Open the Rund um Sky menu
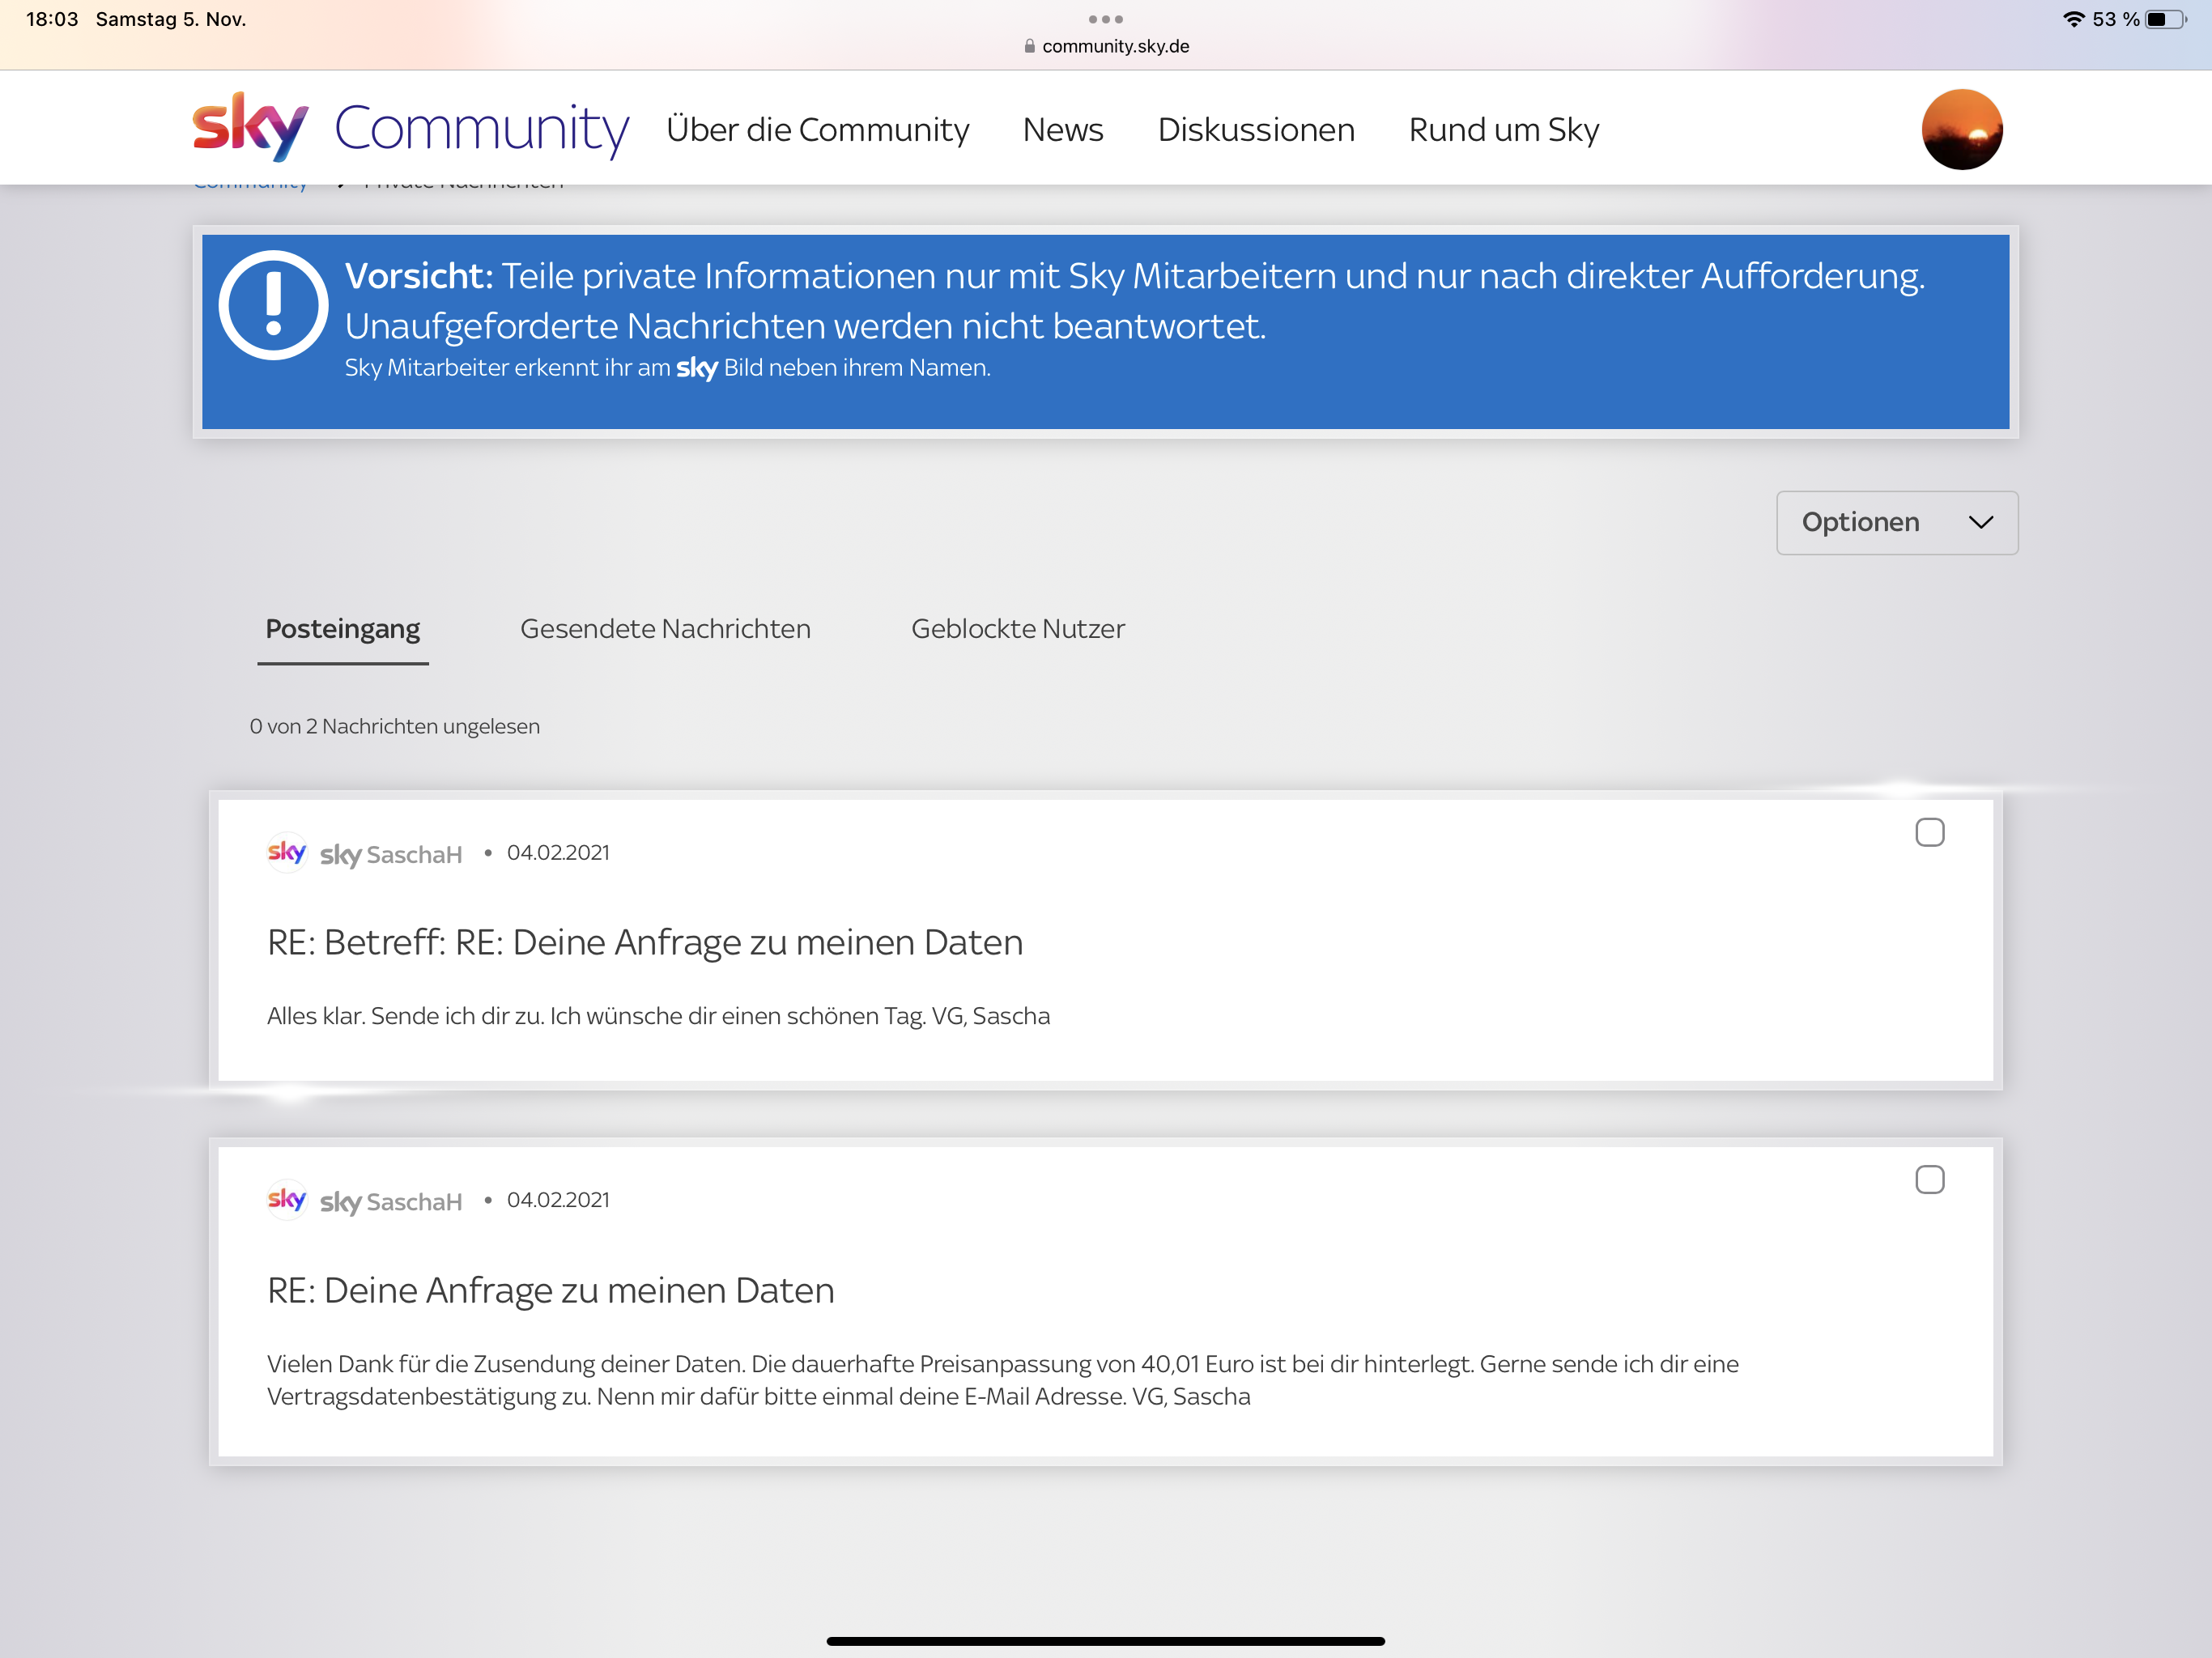This screenshot has width=2212, height=1658. click(1503, 130)
